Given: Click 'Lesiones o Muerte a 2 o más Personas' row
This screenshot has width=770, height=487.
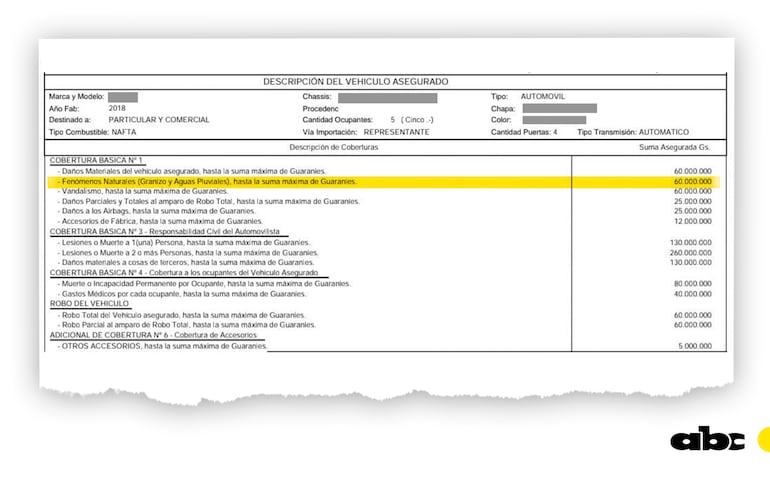Looking at the screenshot, I should 188,253.
